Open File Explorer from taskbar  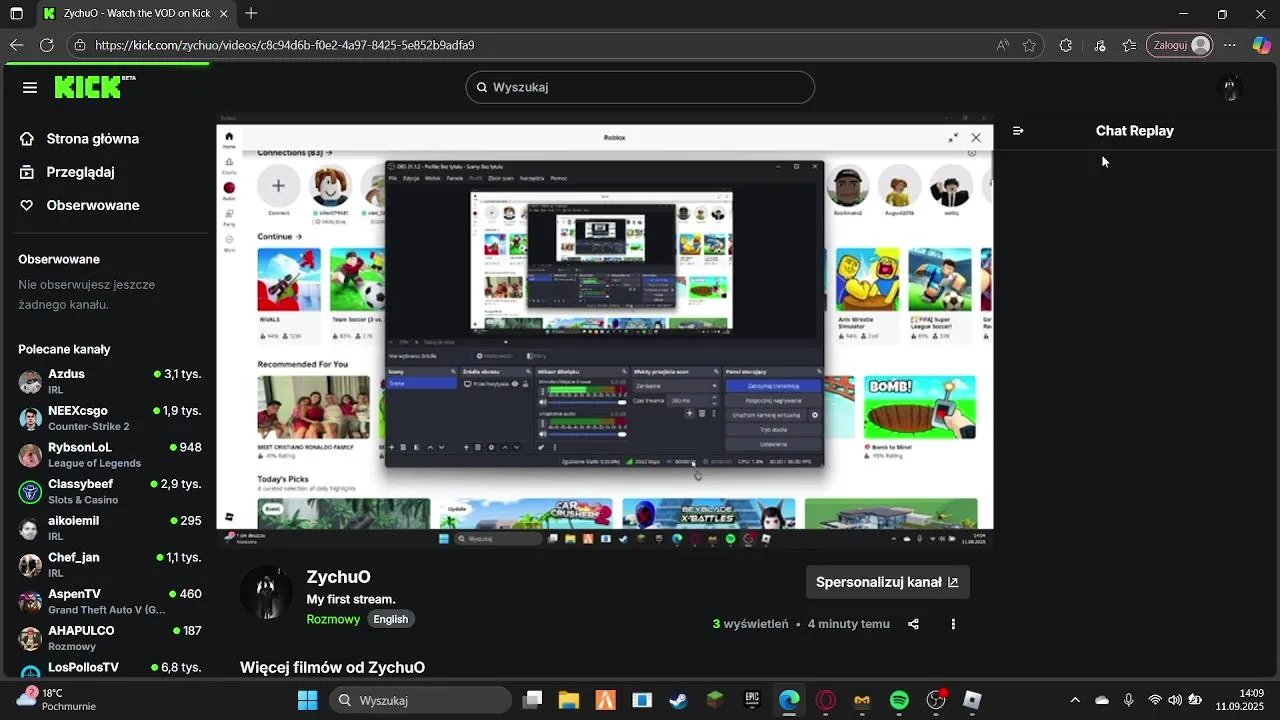point(569,700)
